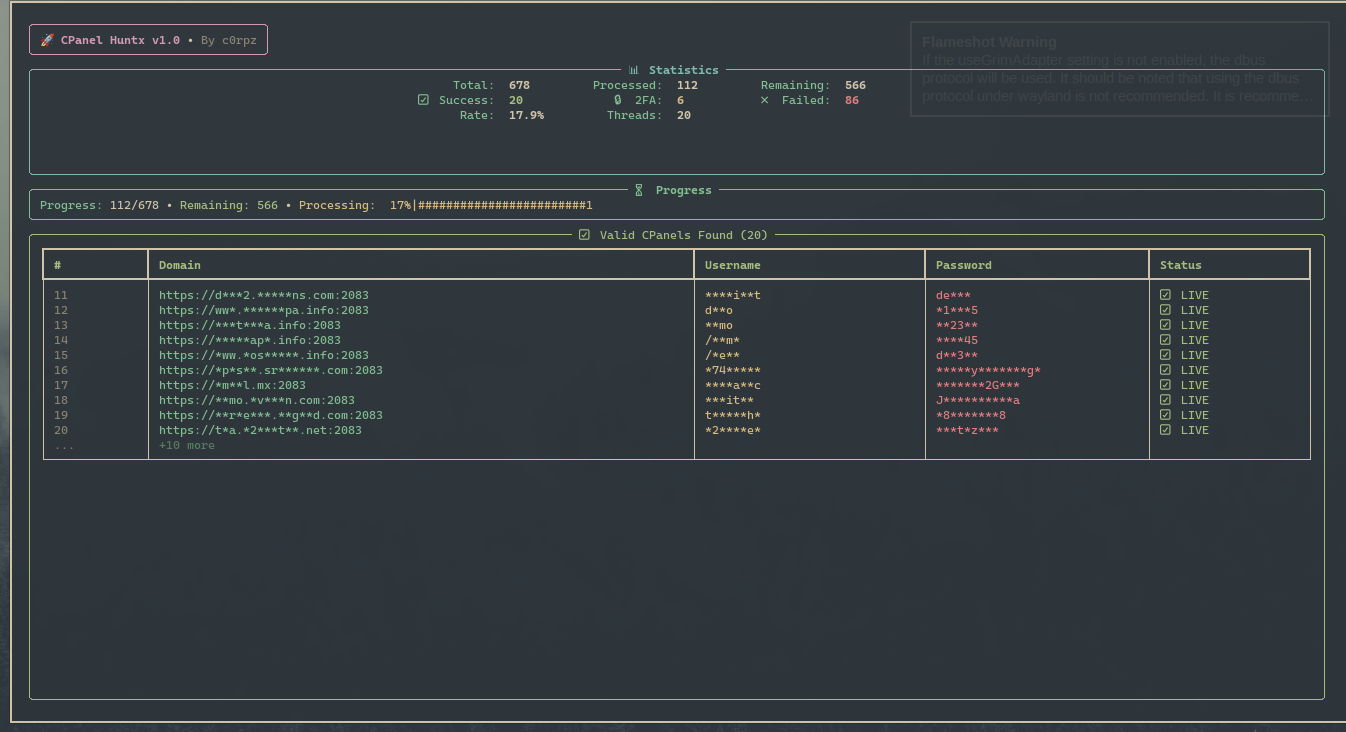Click the lock icon next to 2FA
Image resolution: width=1346 pixels, height=732 pixels.
pyautogui.click(x=618, y=100)
